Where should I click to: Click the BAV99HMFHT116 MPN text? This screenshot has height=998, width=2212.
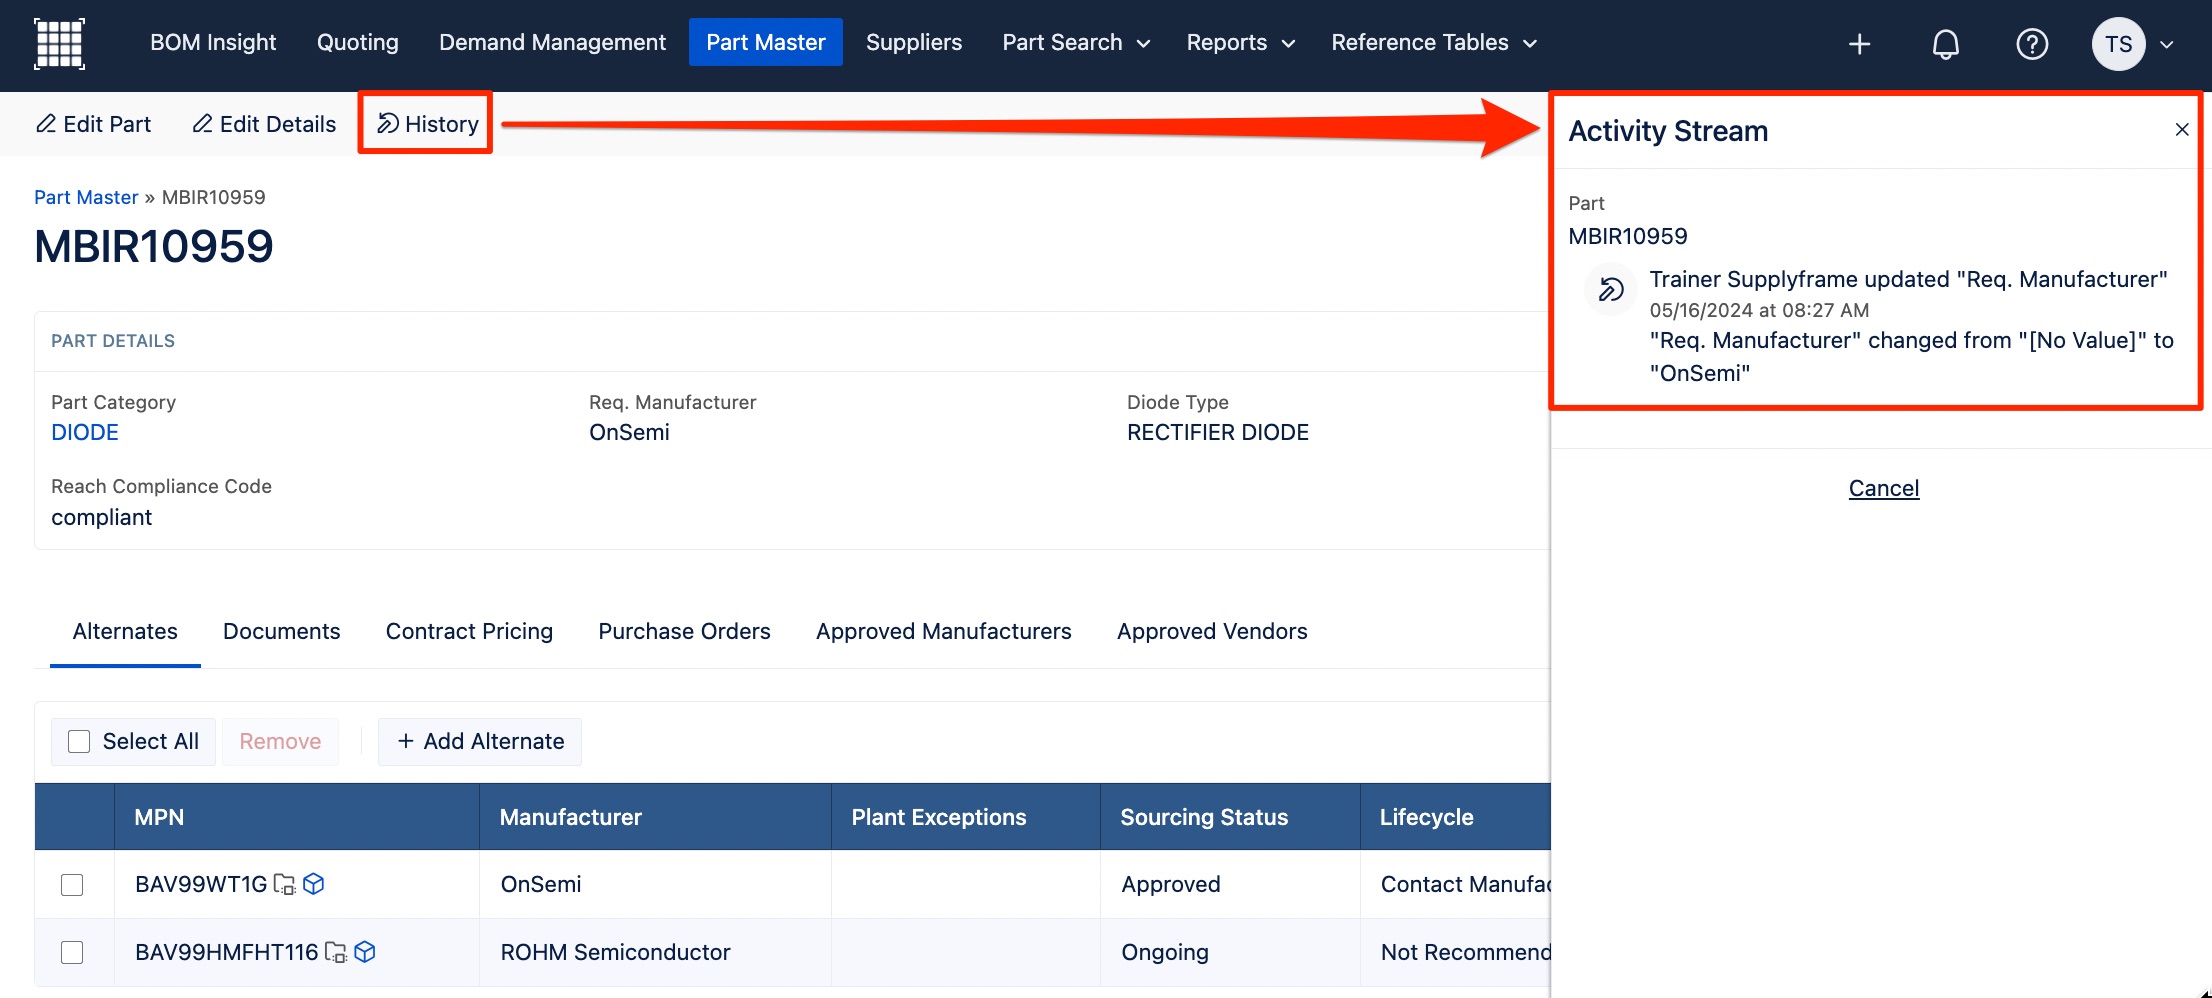coord(227,953)
